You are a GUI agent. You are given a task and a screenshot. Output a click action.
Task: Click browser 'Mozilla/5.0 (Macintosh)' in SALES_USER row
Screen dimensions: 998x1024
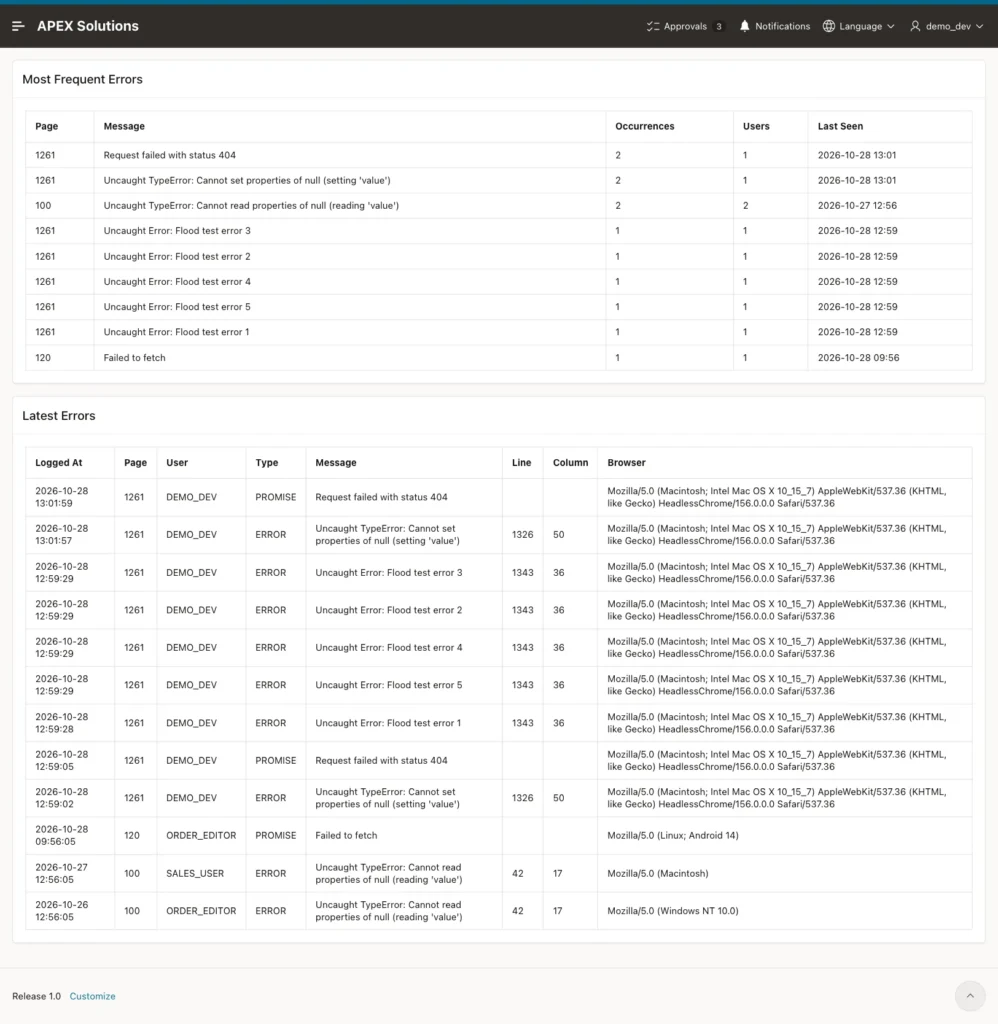click(658, 873)
